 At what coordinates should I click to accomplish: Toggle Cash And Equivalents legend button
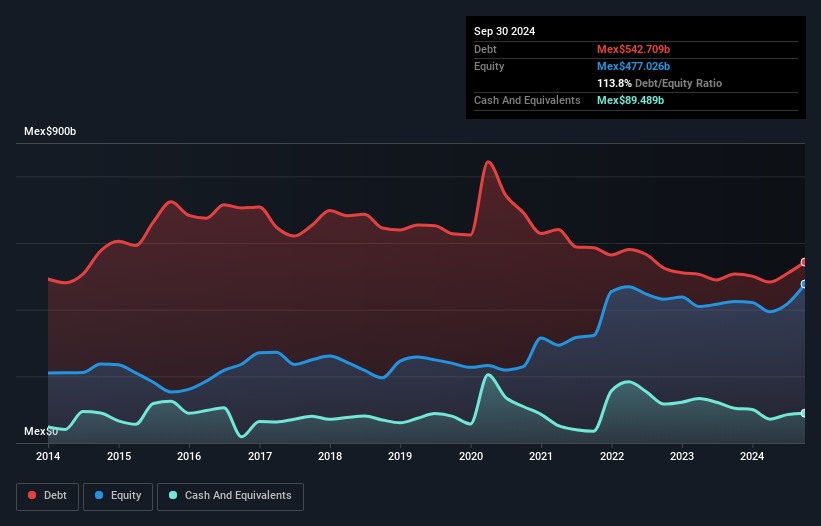coord(230,495)
